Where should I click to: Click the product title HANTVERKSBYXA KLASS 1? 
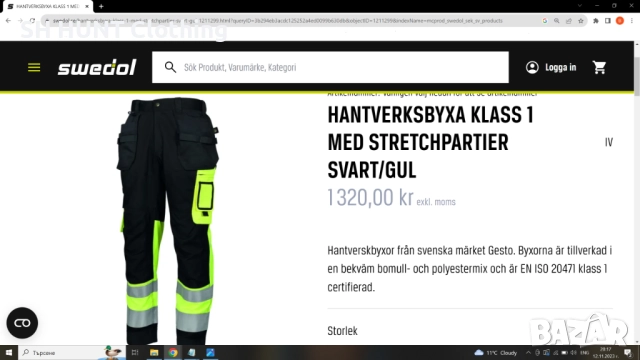[x=431, y=142]
